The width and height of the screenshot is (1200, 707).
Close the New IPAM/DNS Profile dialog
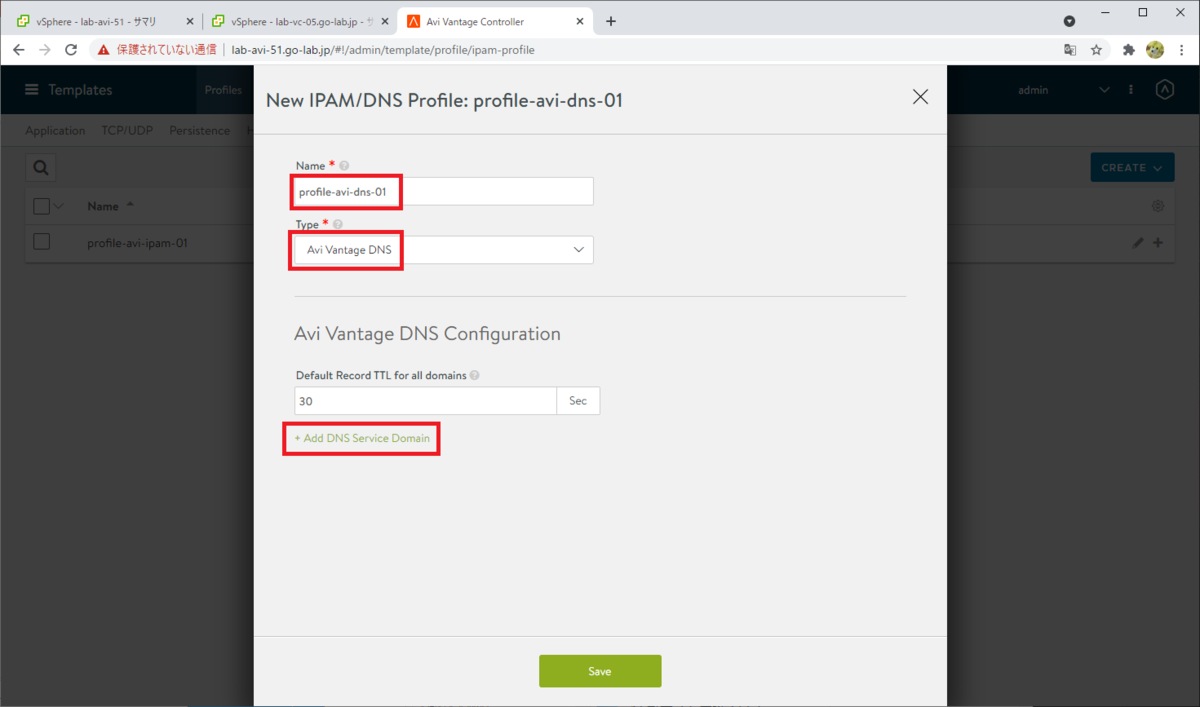click(920, 97)
